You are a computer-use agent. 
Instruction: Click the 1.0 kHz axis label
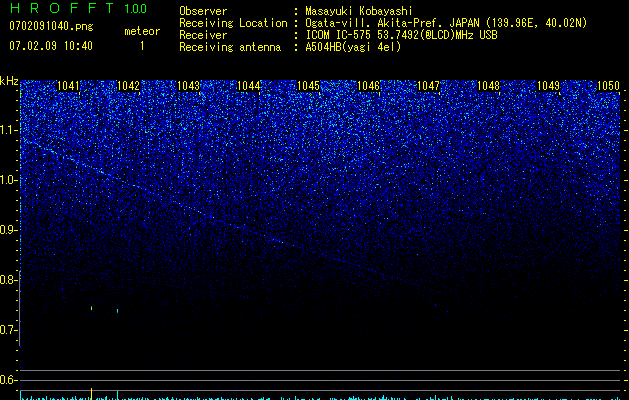(9, 180)
